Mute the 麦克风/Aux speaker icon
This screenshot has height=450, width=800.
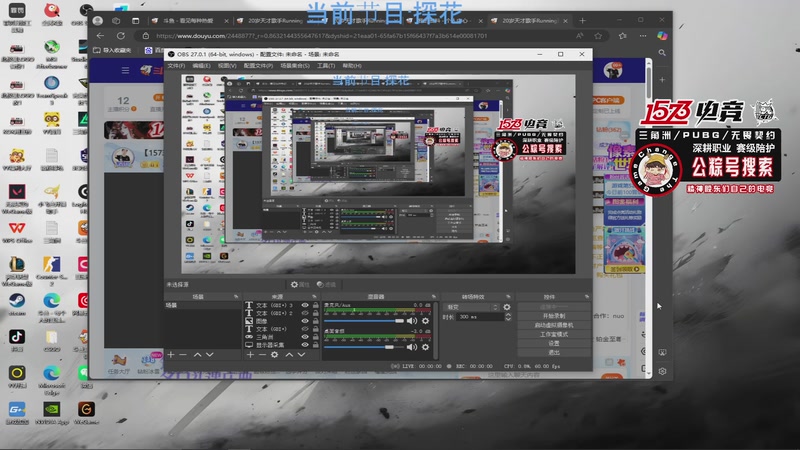pyautogui.click(x=412, y=321)
